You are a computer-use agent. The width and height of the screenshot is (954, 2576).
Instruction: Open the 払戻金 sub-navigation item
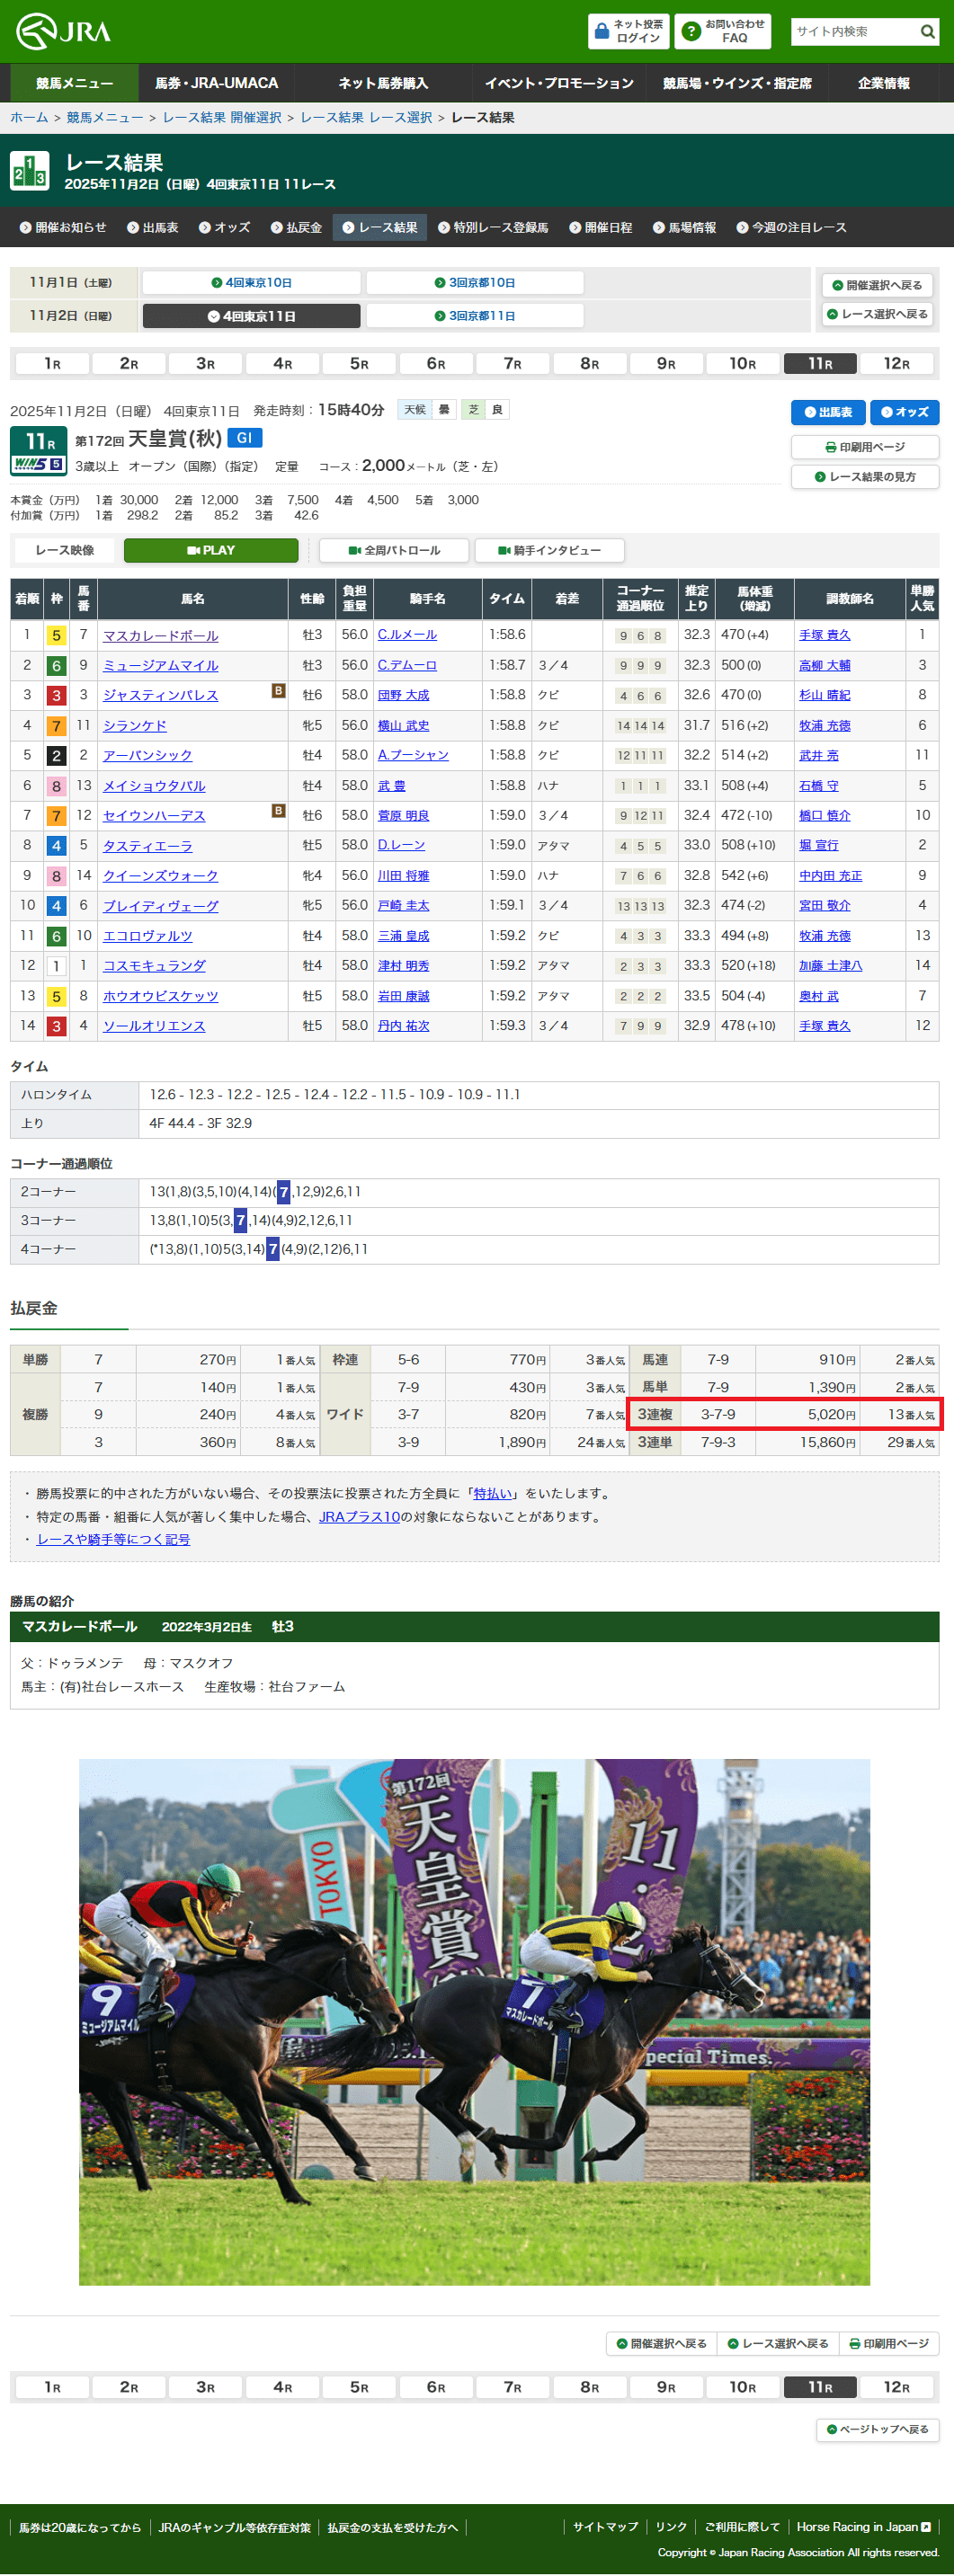296,228
